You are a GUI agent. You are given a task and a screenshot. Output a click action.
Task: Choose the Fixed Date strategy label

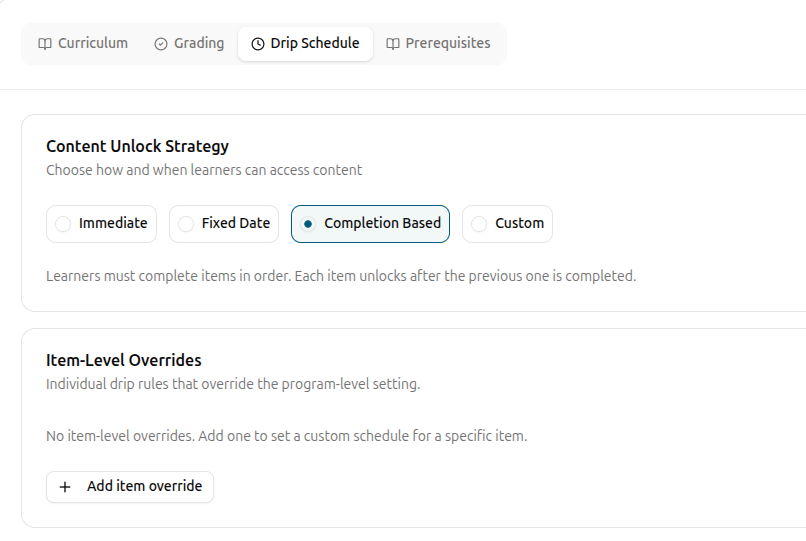[x=236, y=223]
